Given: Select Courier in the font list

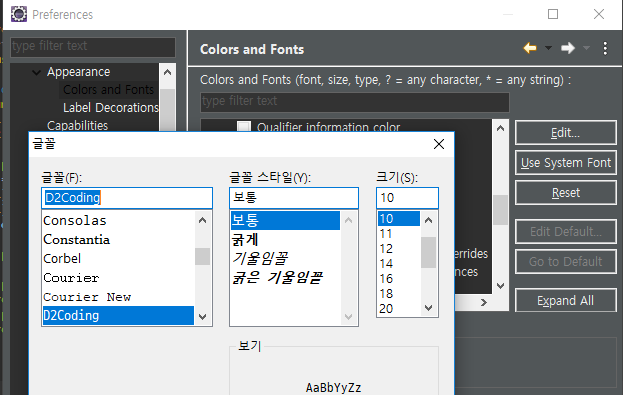Looking at the screenshot, I should (x=118, y=278).
